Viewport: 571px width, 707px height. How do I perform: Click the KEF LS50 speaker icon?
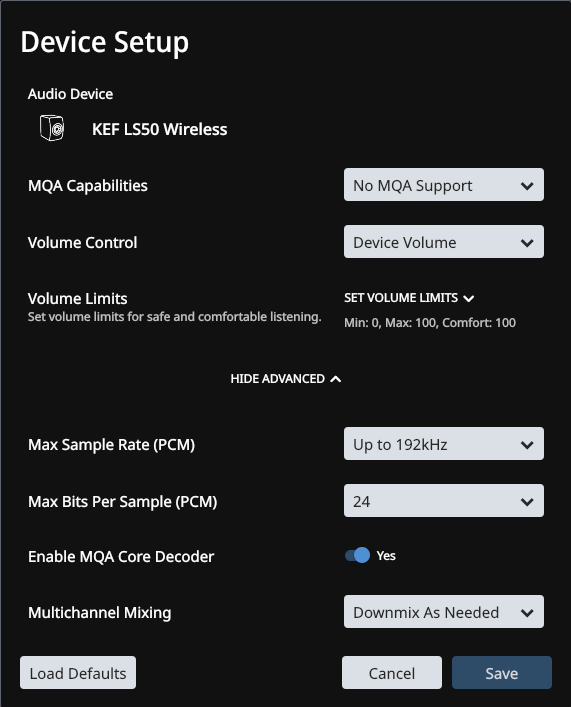click(52, 128)
